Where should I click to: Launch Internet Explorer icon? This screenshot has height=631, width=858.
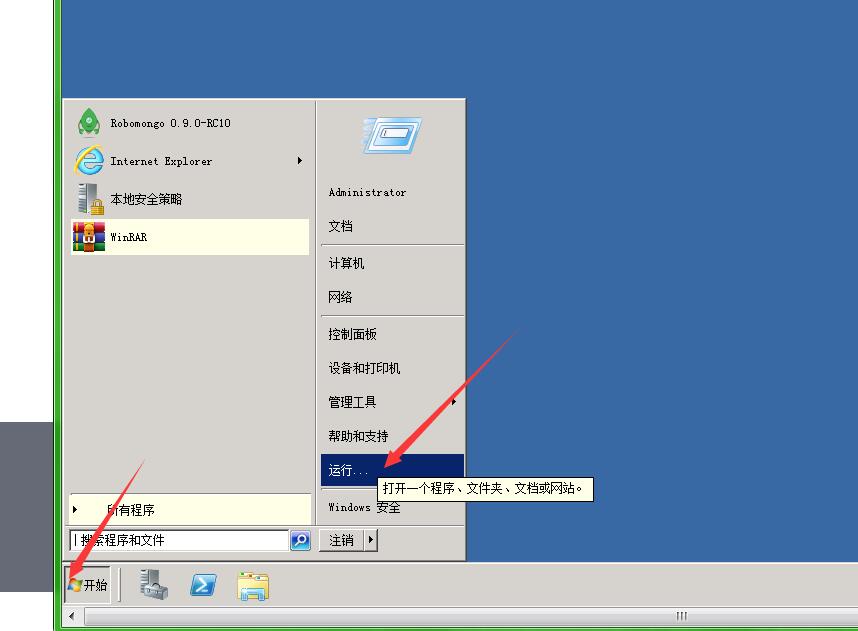(x=89, y=161)
